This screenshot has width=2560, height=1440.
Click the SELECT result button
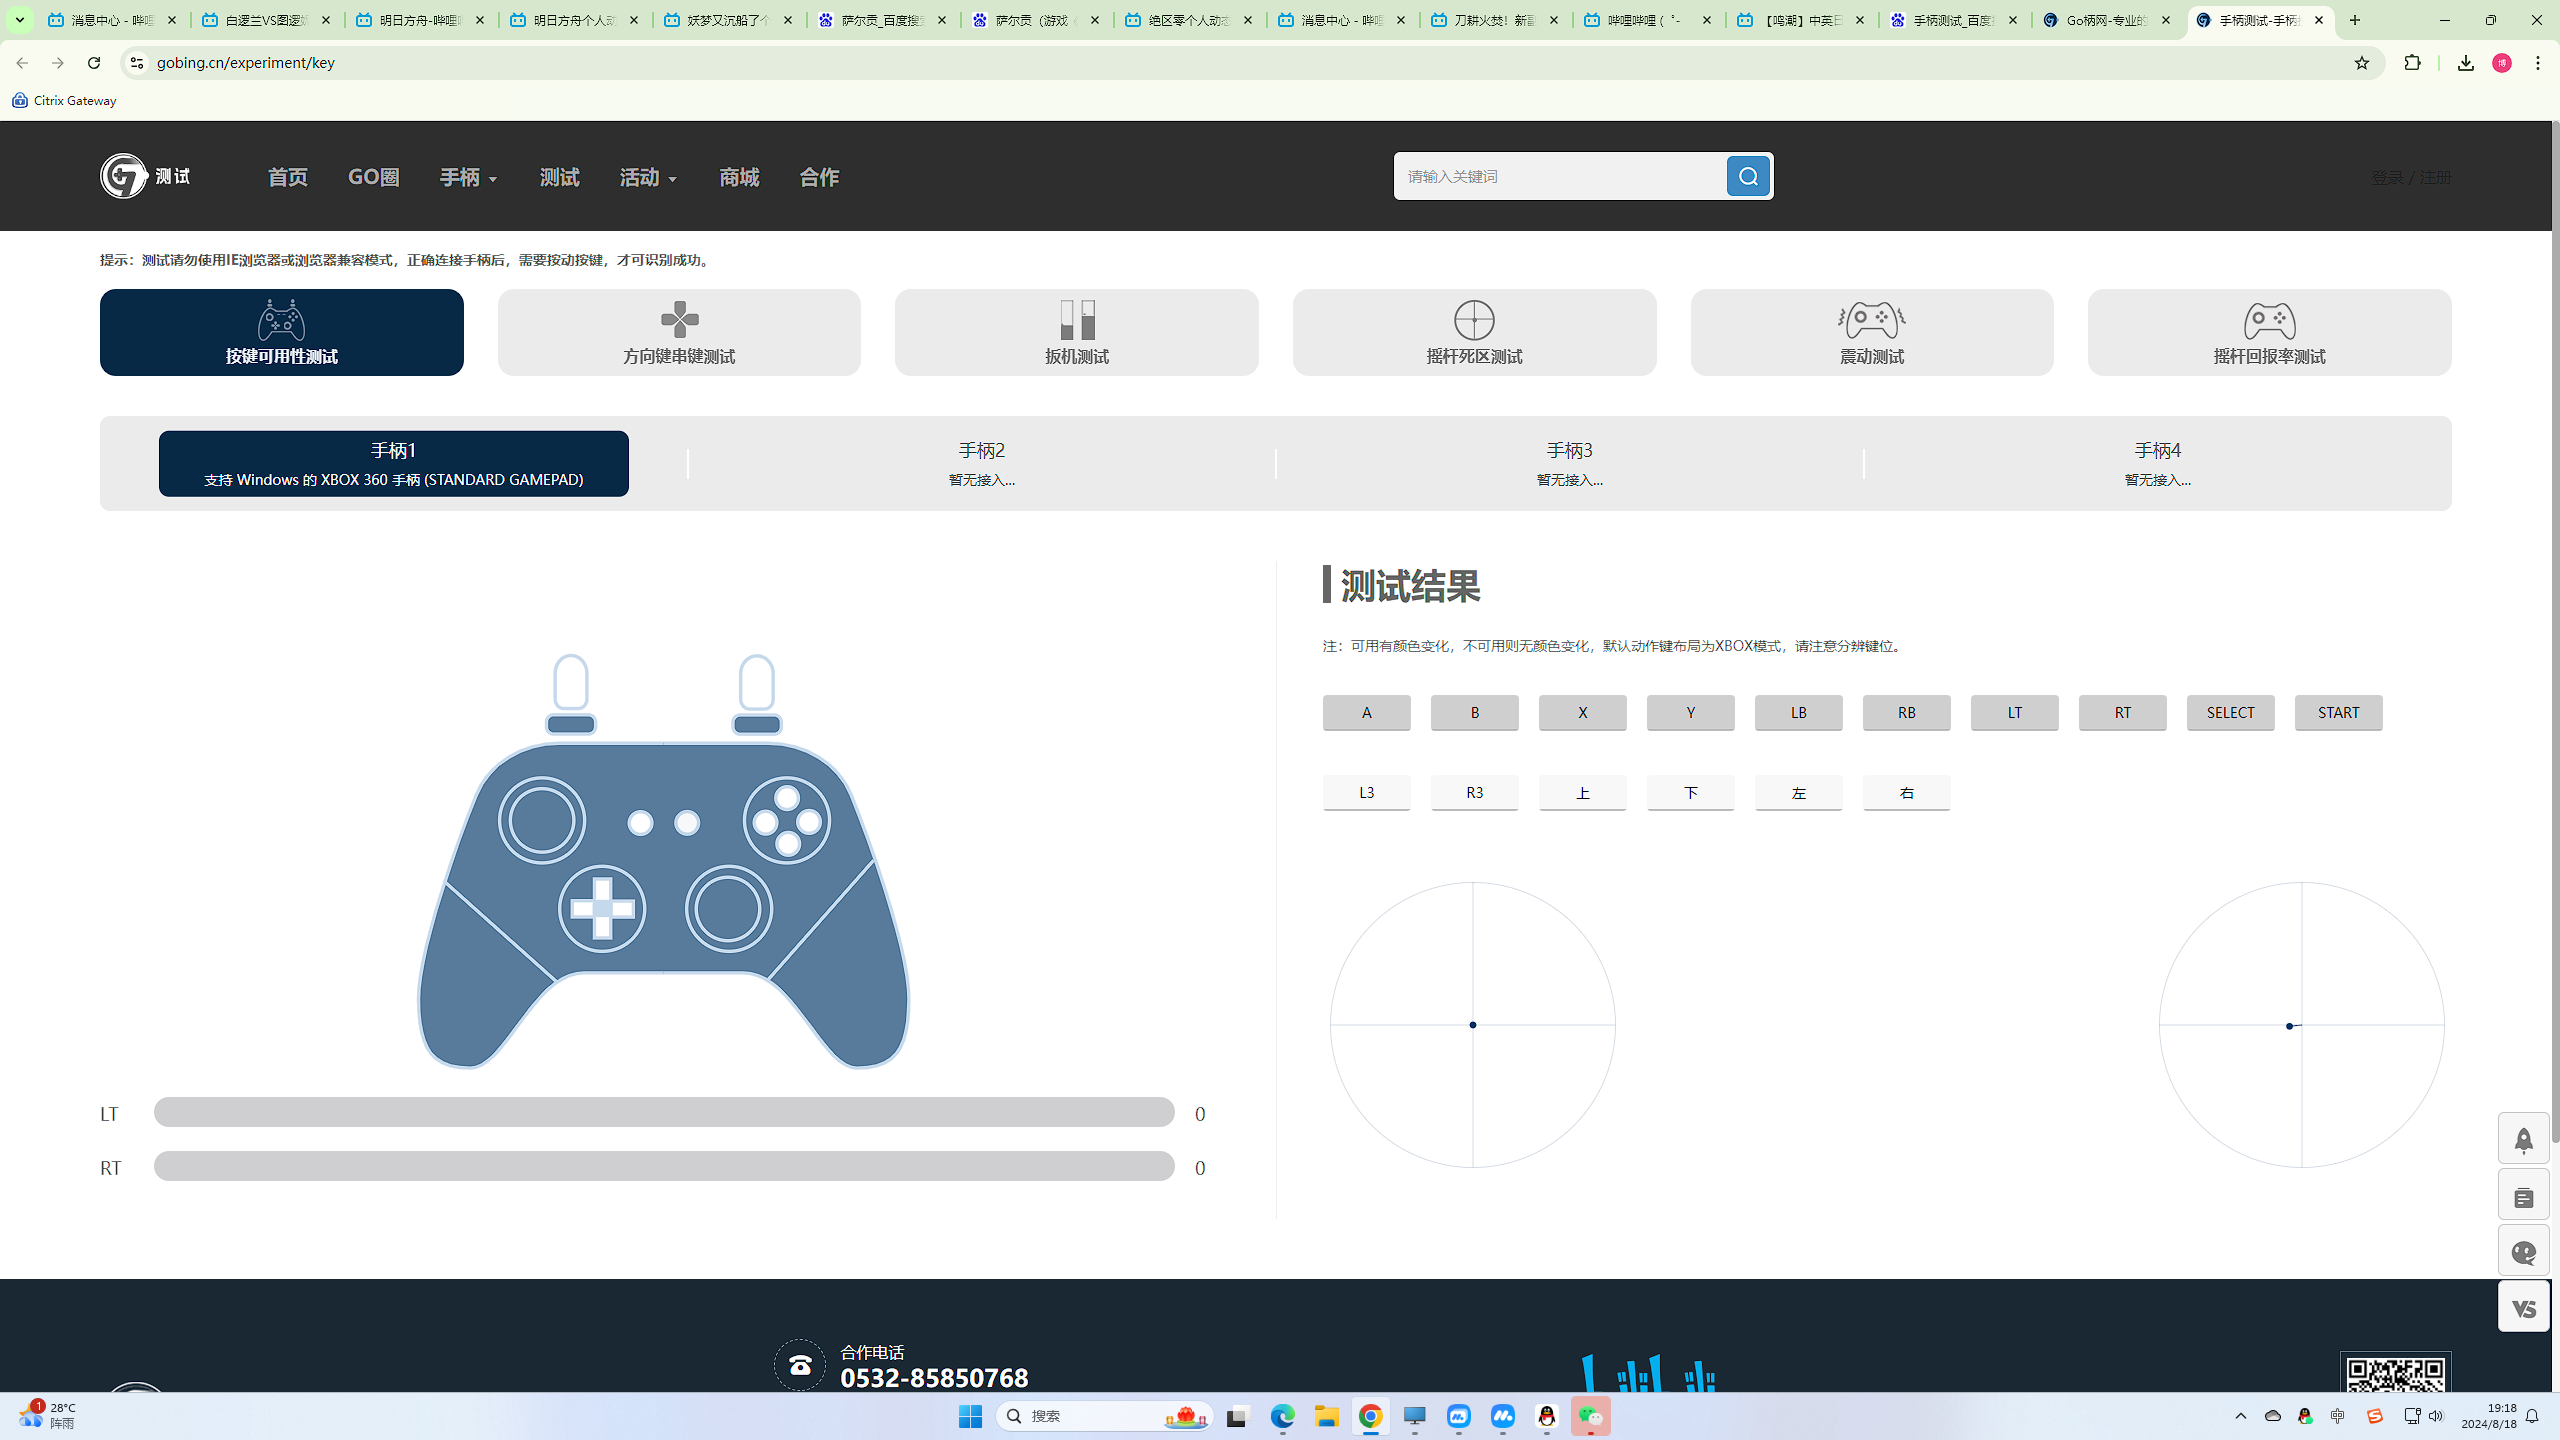(2230, 712)
